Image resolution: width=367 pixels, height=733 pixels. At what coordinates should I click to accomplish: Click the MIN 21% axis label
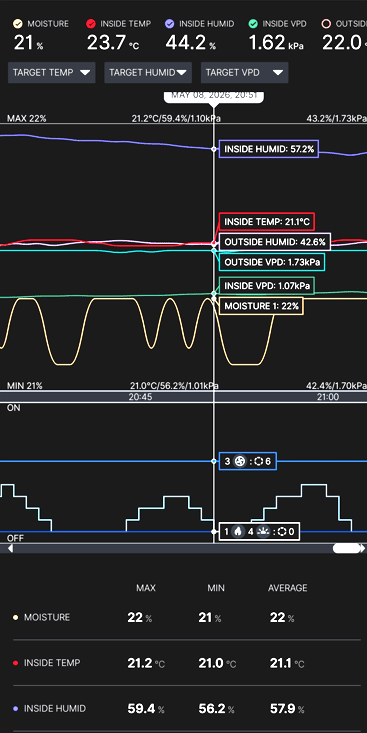pyautogui.click(x=25, y=386)
